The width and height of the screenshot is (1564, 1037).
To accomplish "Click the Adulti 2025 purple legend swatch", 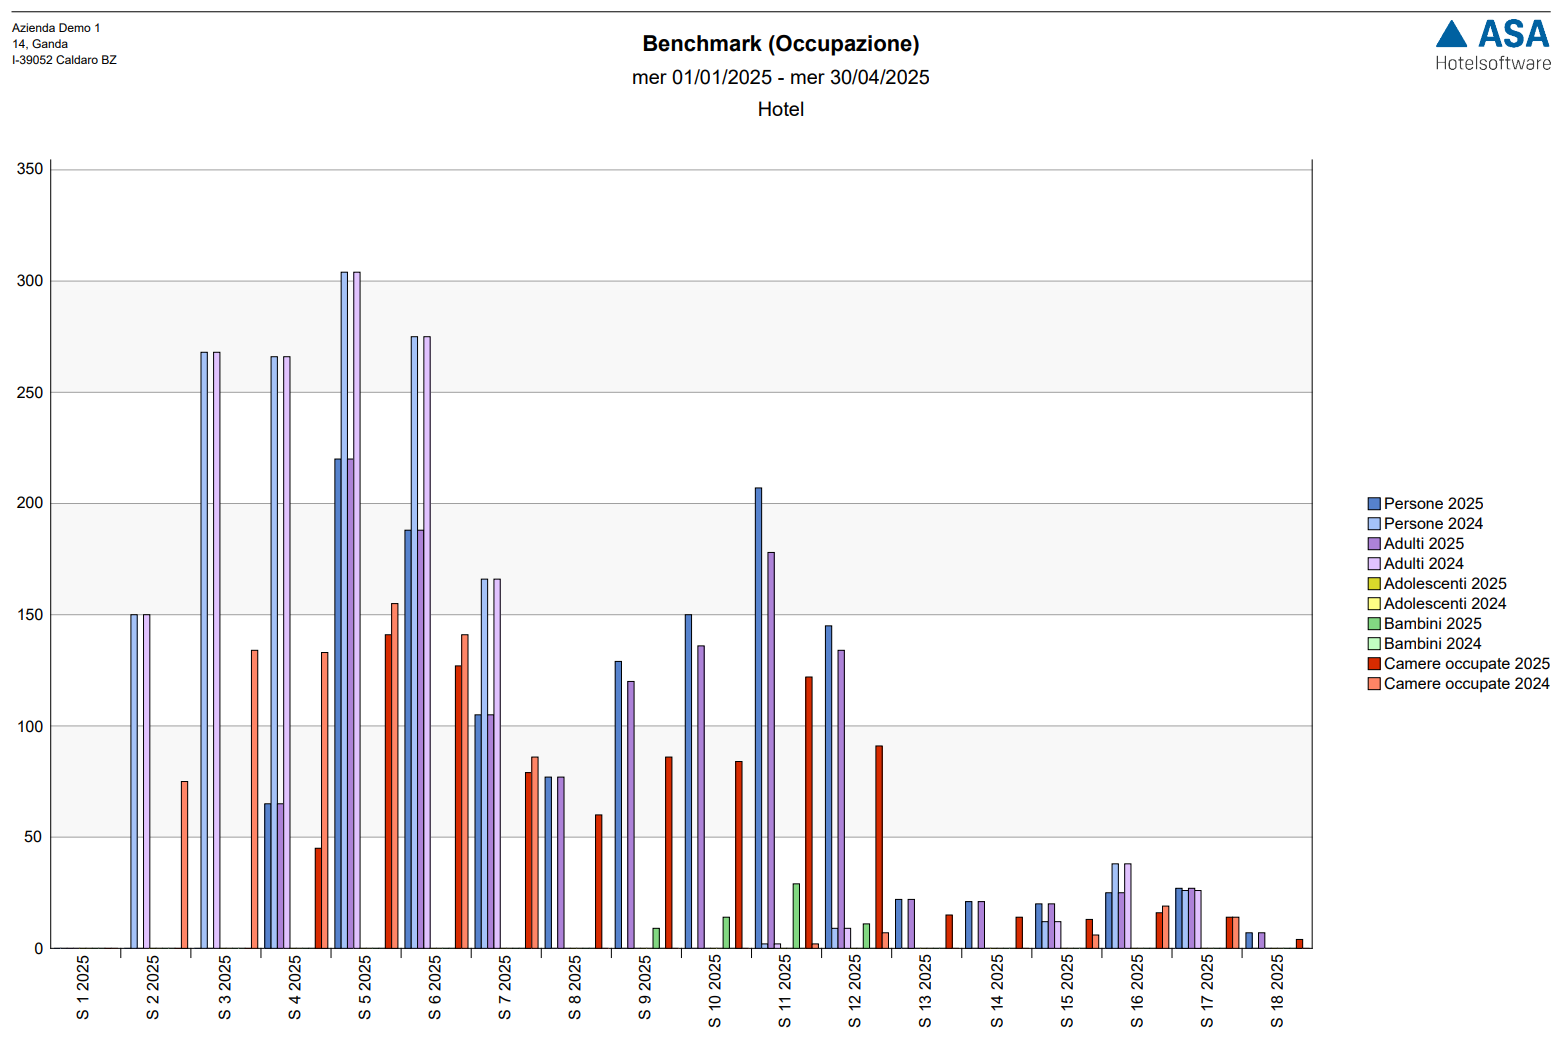I will click(x=1374, y=544).
